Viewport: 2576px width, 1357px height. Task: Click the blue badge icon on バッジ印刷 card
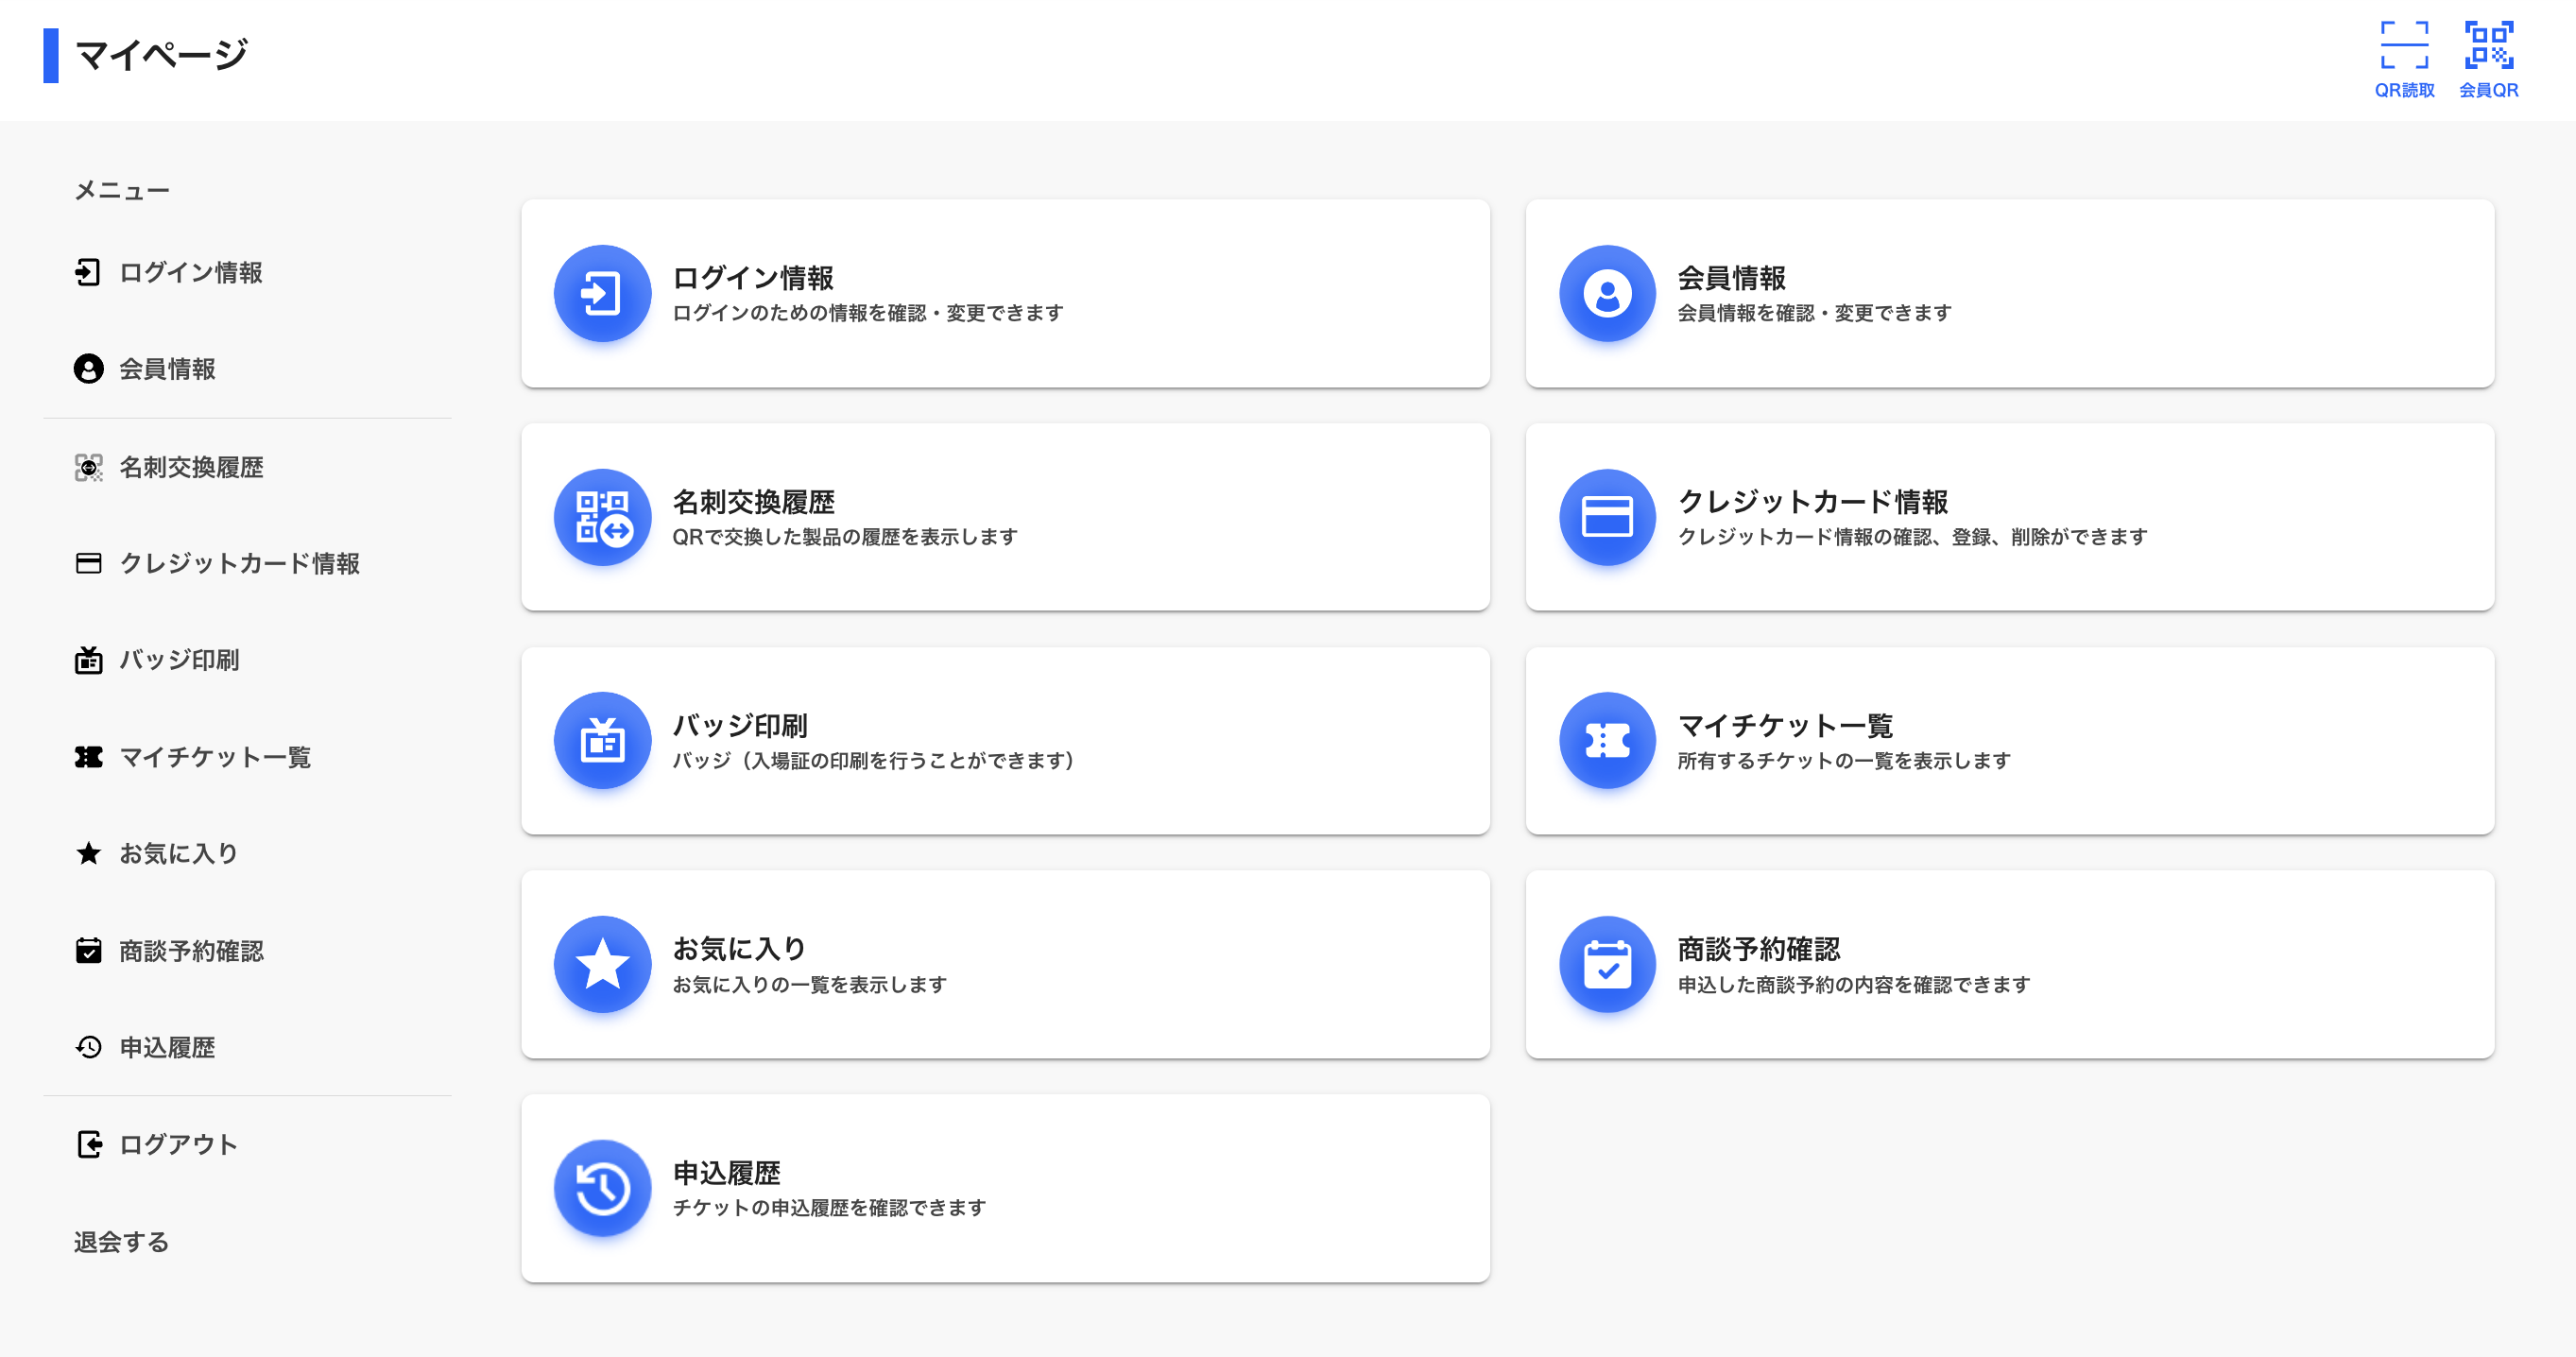[x=602, y=740]
